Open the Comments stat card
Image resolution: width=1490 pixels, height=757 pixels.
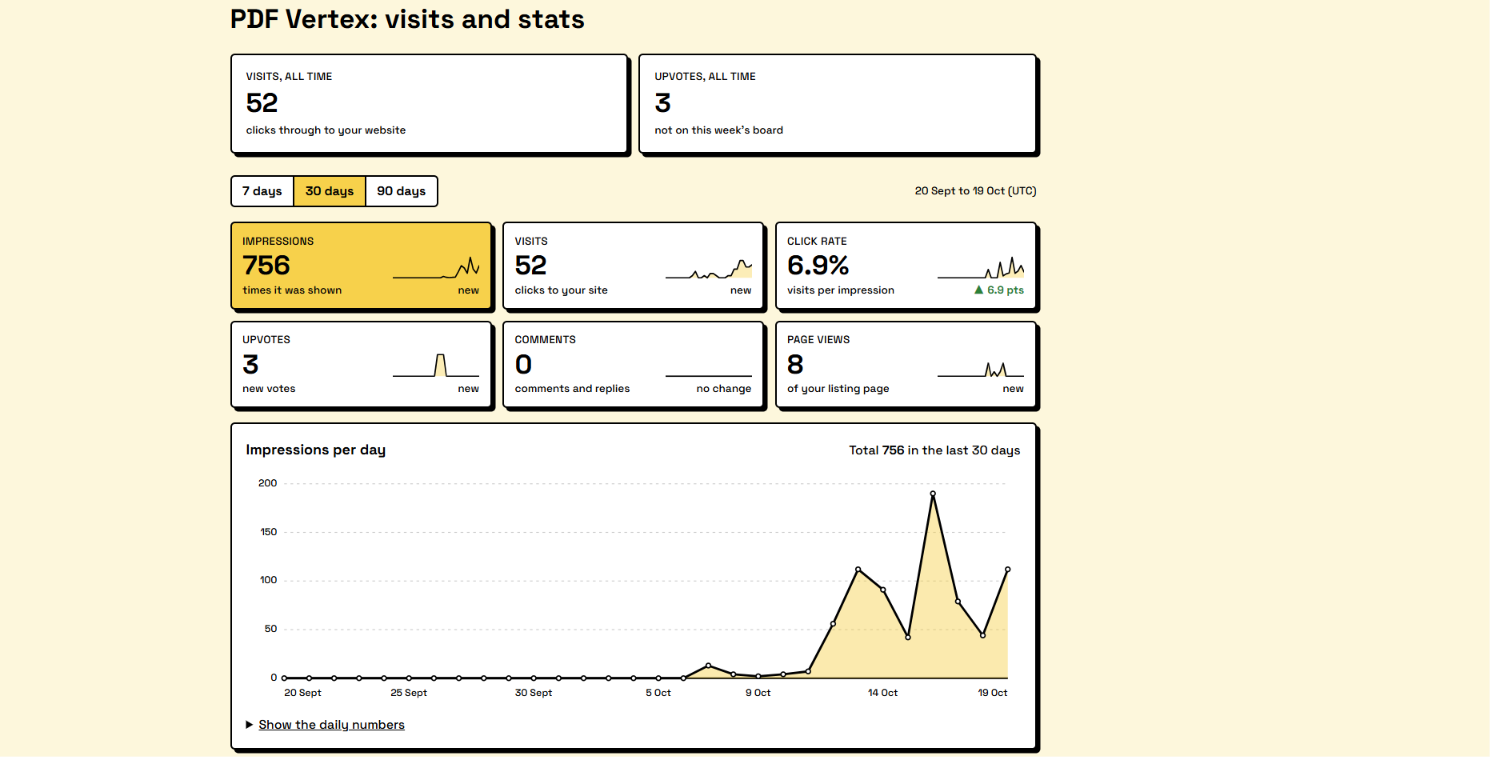(x=633, y=364)
